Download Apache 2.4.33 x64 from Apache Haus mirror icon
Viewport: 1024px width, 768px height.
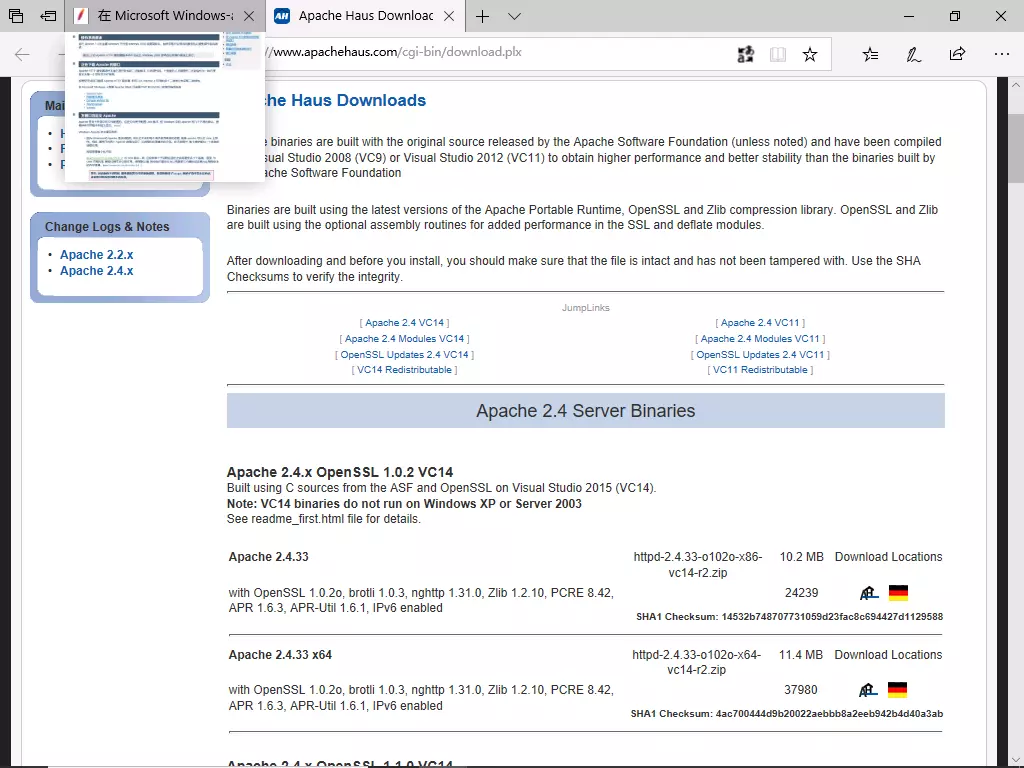pos(868,690)
